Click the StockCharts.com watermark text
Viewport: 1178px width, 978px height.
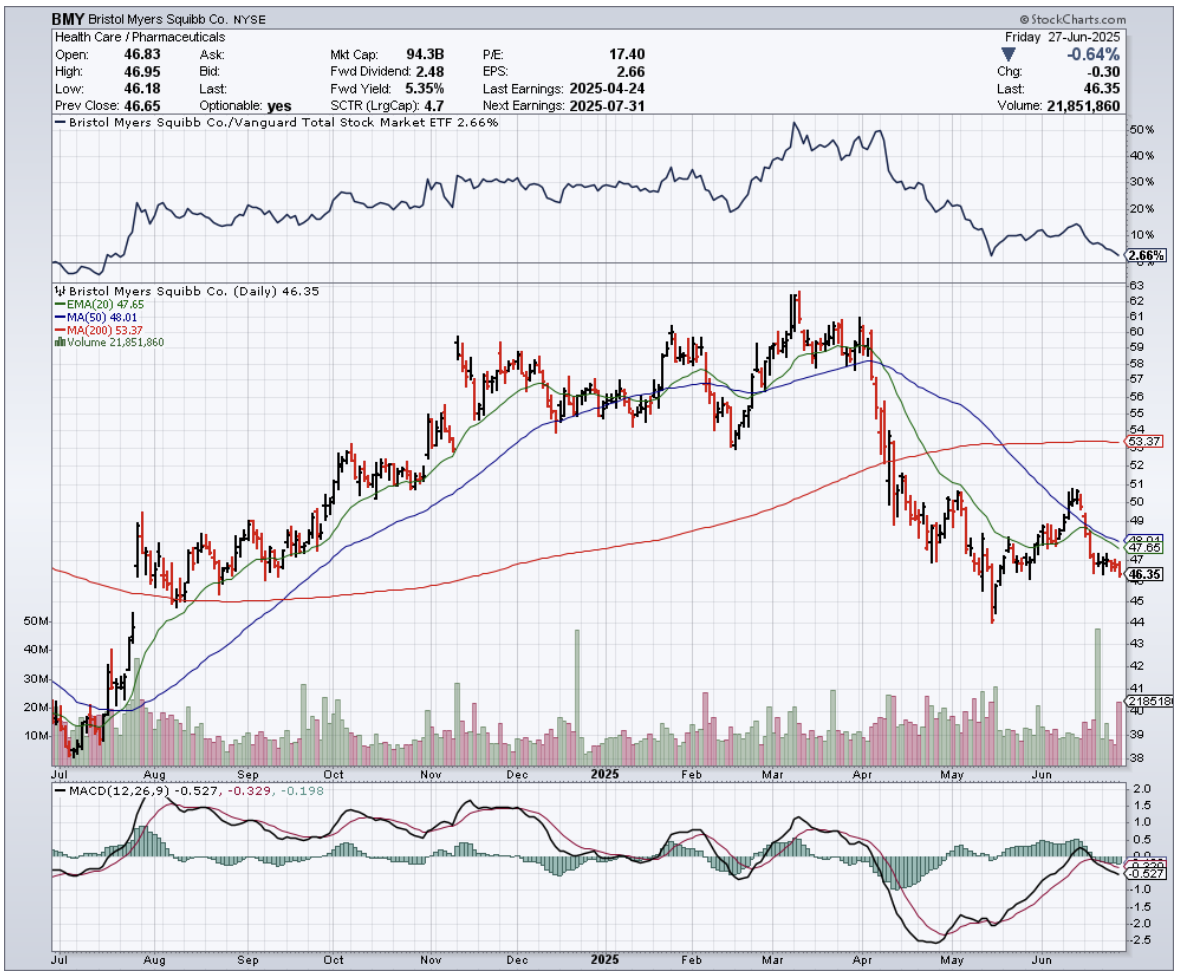coord(1072,20)
